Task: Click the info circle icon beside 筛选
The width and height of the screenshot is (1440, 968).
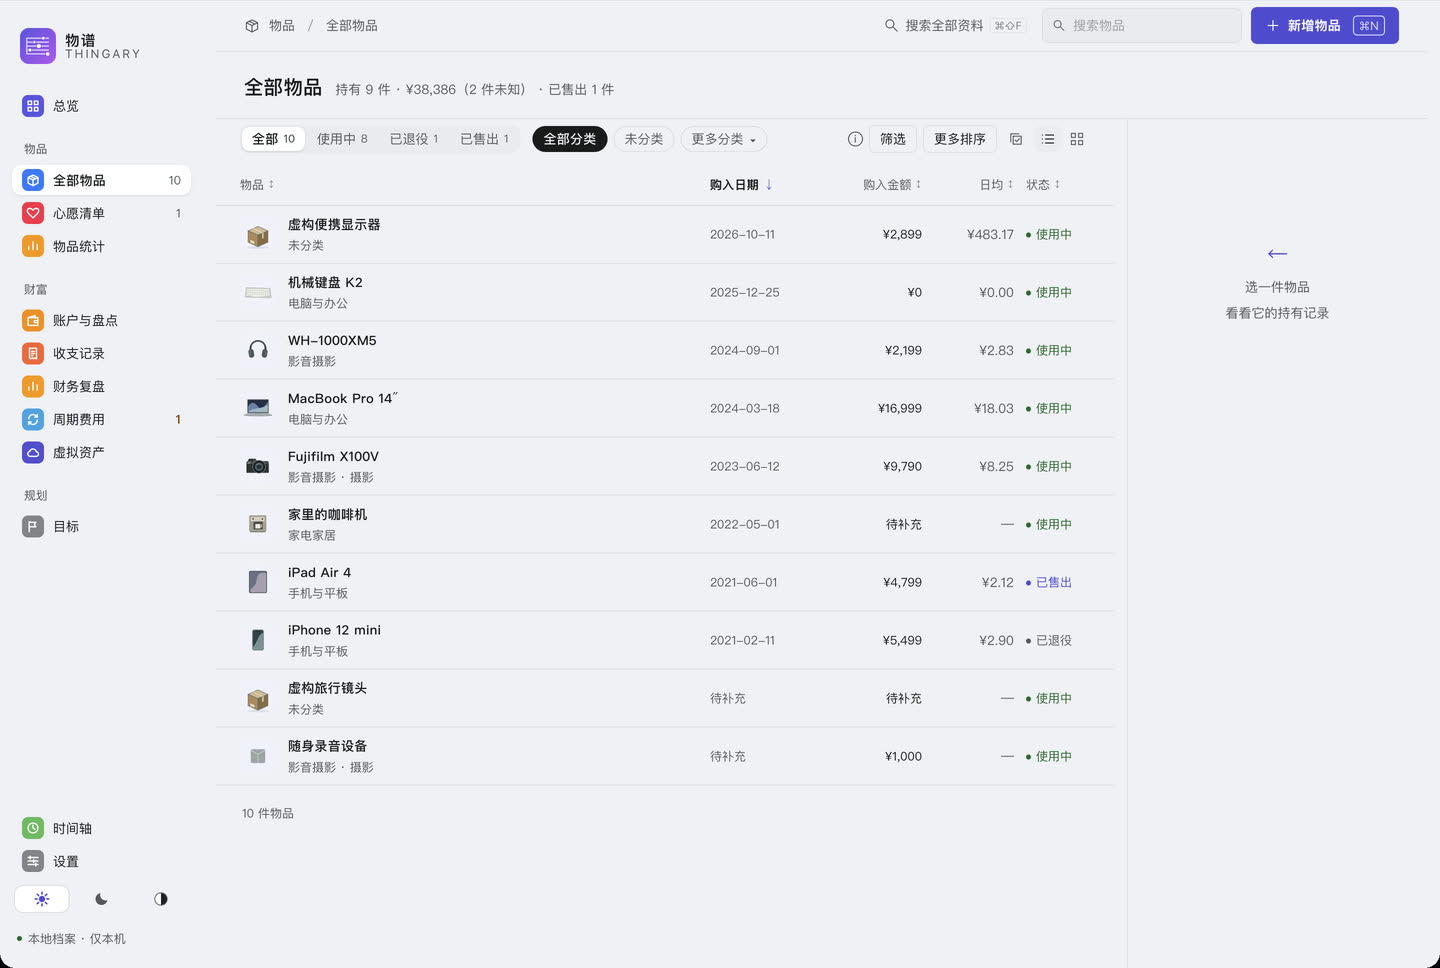Action: pyautogui.click(x=855, y=139)
